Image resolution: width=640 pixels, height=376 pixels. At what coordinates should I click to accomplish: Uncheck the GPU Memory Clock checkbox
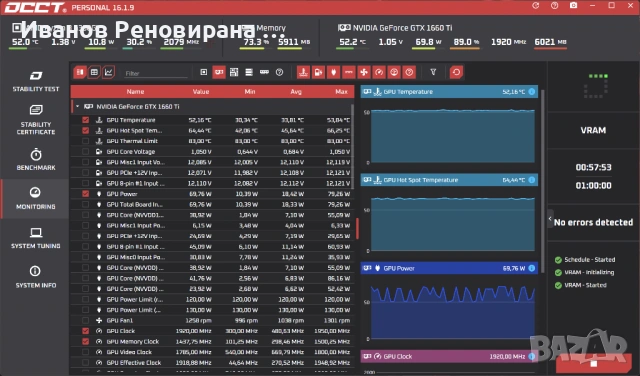pos(85,342)
